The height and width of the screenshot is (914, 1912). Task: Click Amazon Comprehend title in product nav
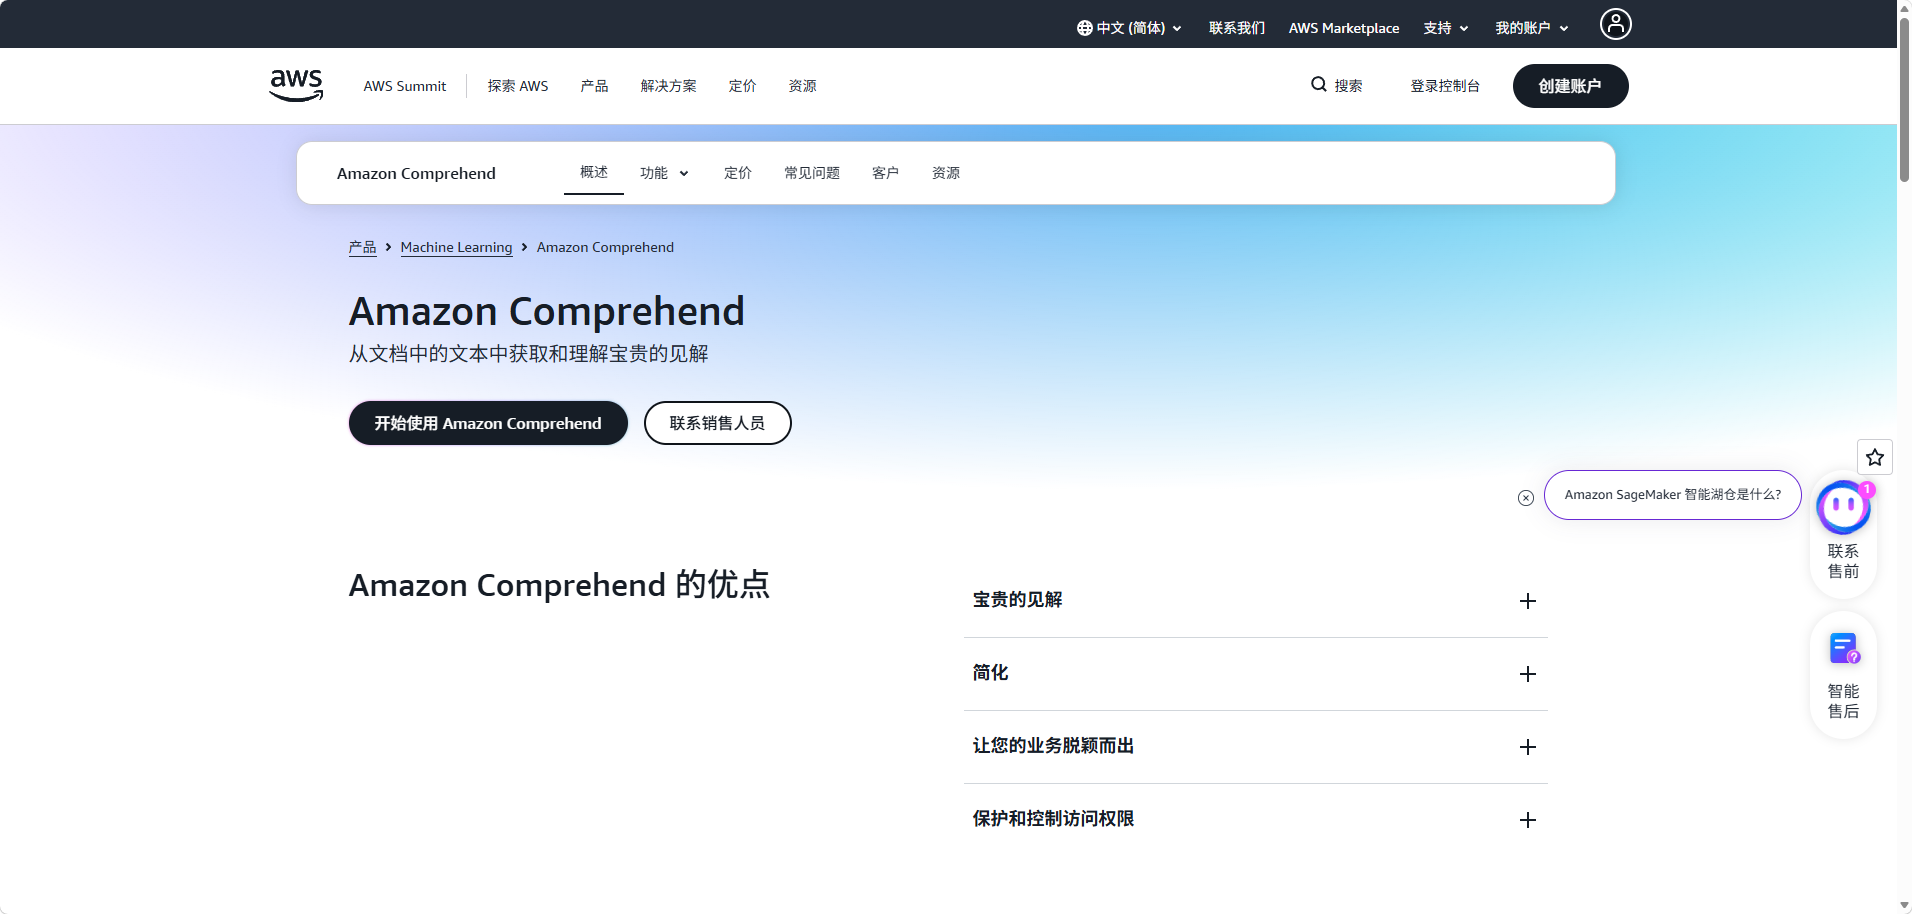point(416,173)
